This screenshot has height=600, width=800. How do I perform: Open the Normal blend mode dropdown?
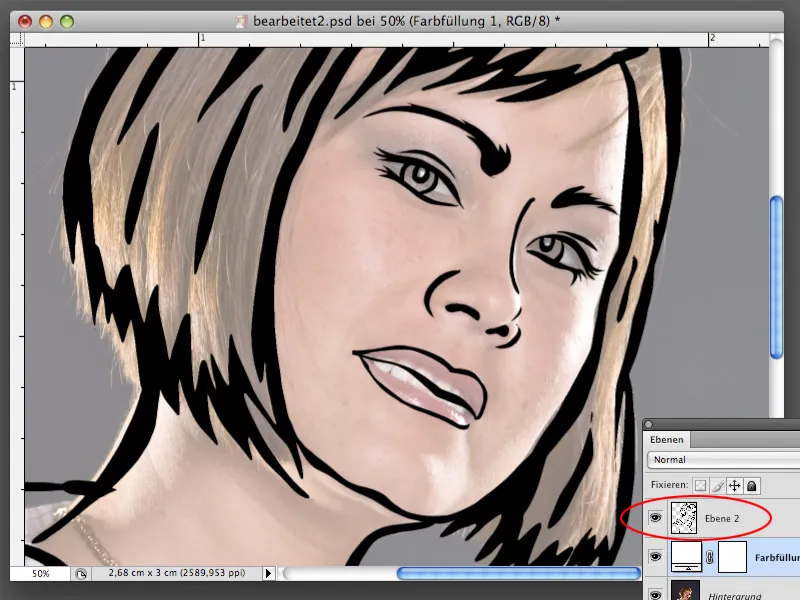(723, 460)
